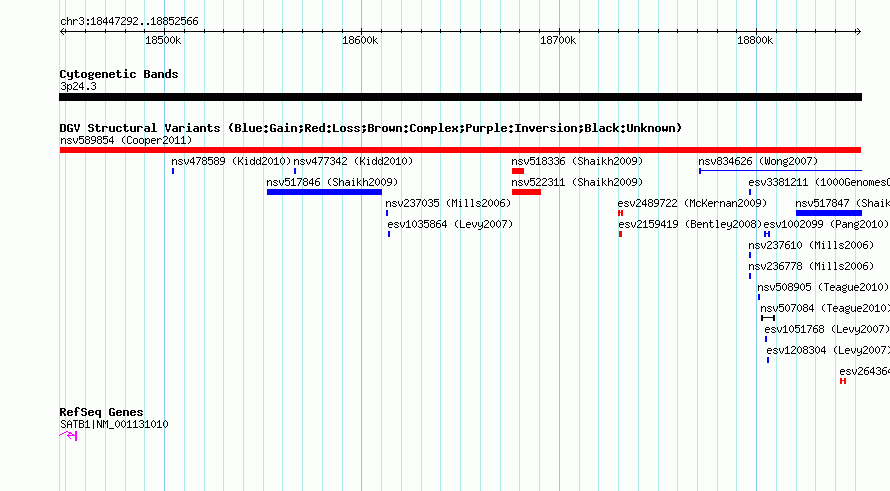Click the 18700k ruler label
This screenshot has width=890, height=491.
(x=558, y=40)
